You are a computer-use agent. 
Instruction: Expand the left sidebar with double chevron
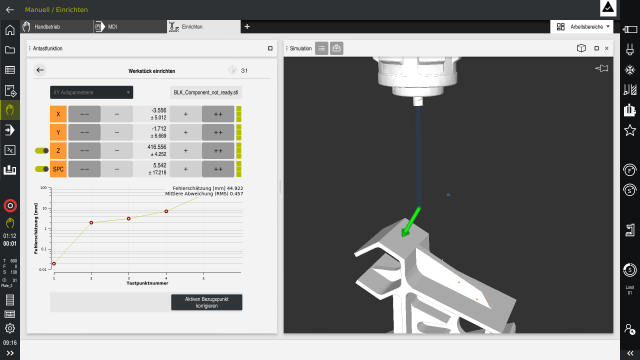coord(10,353)
